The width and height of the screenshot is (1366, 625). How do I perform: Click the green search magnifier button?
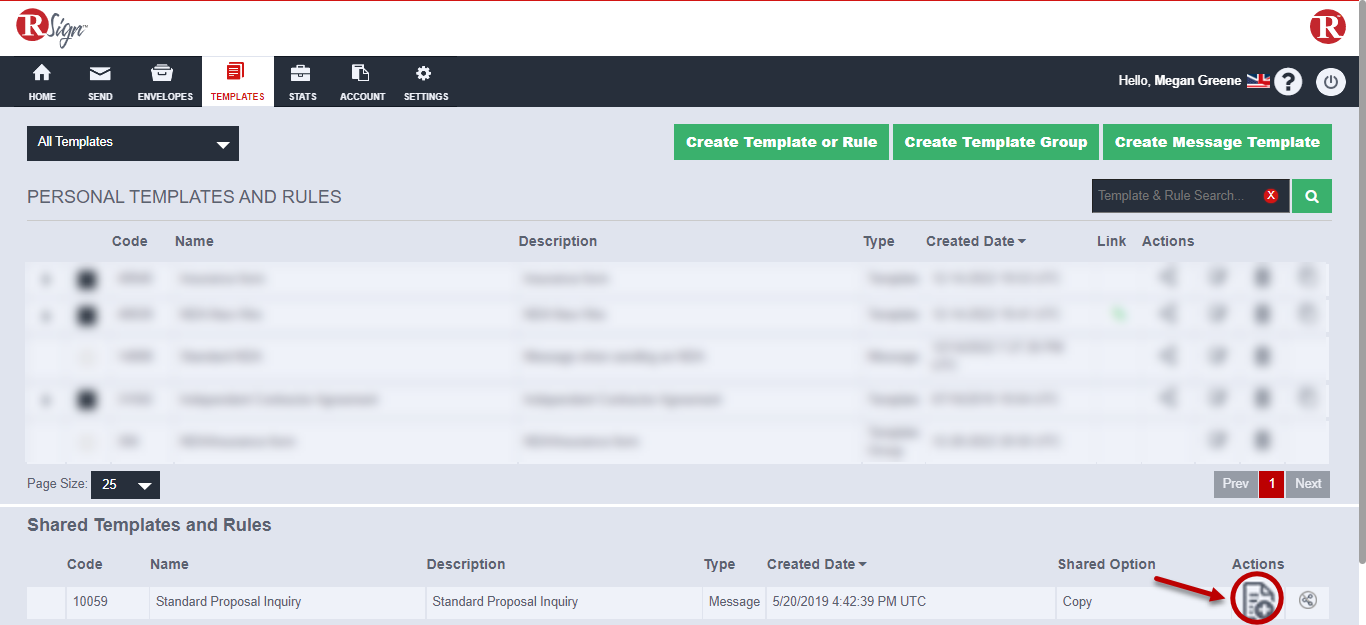[x=1311, y=197]
